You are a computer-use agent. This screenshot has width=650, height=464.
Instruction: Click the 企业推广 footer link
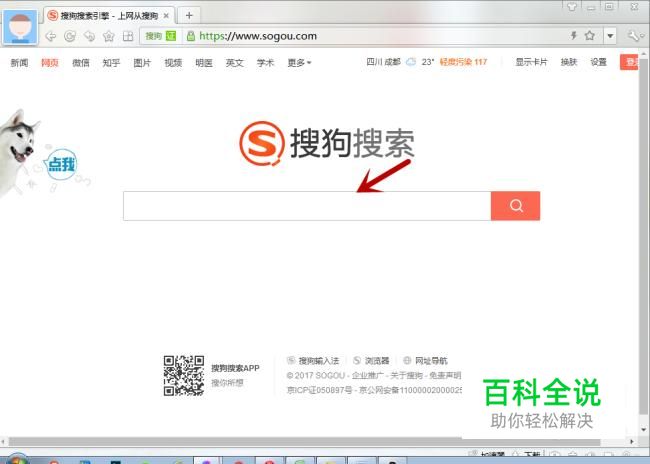368,375
